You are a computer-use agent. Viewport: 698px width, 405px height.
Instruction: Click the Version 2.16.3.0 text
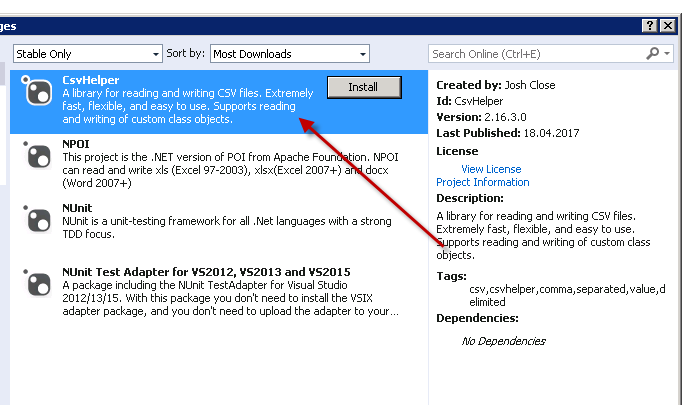tap(481, 117)
